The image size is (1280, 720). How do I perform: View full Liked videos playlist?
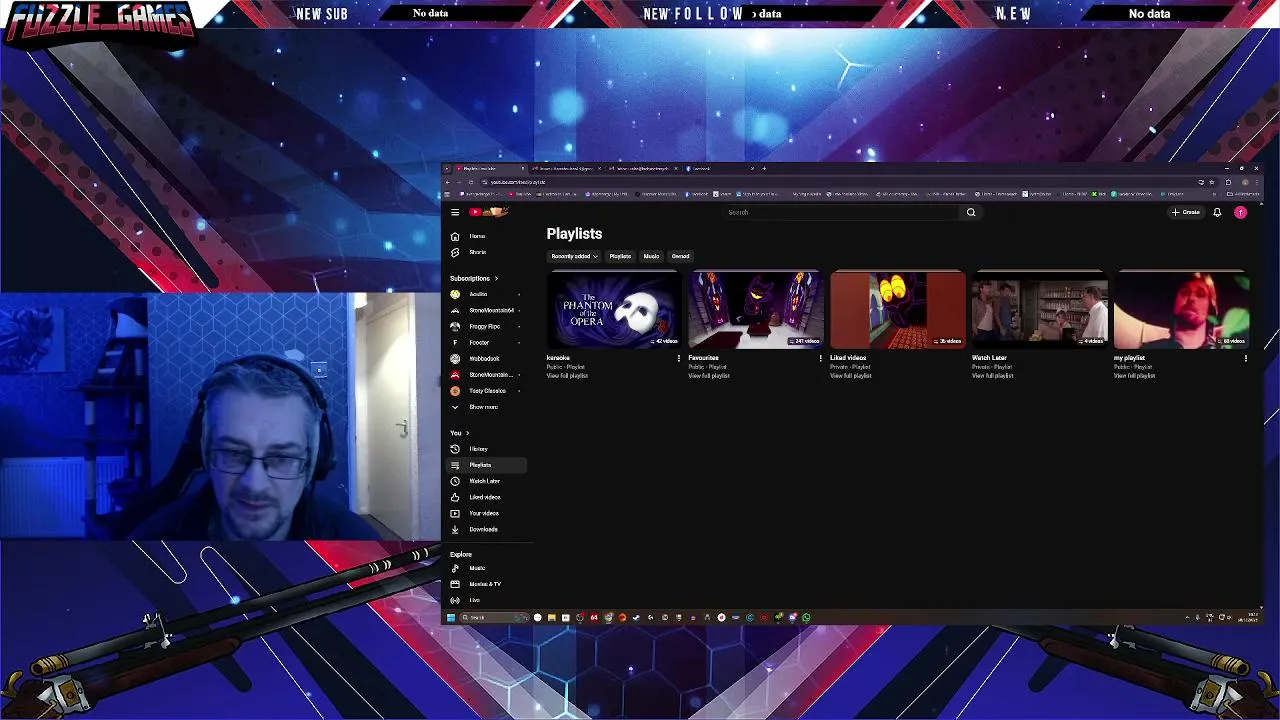tap(851, 375)
